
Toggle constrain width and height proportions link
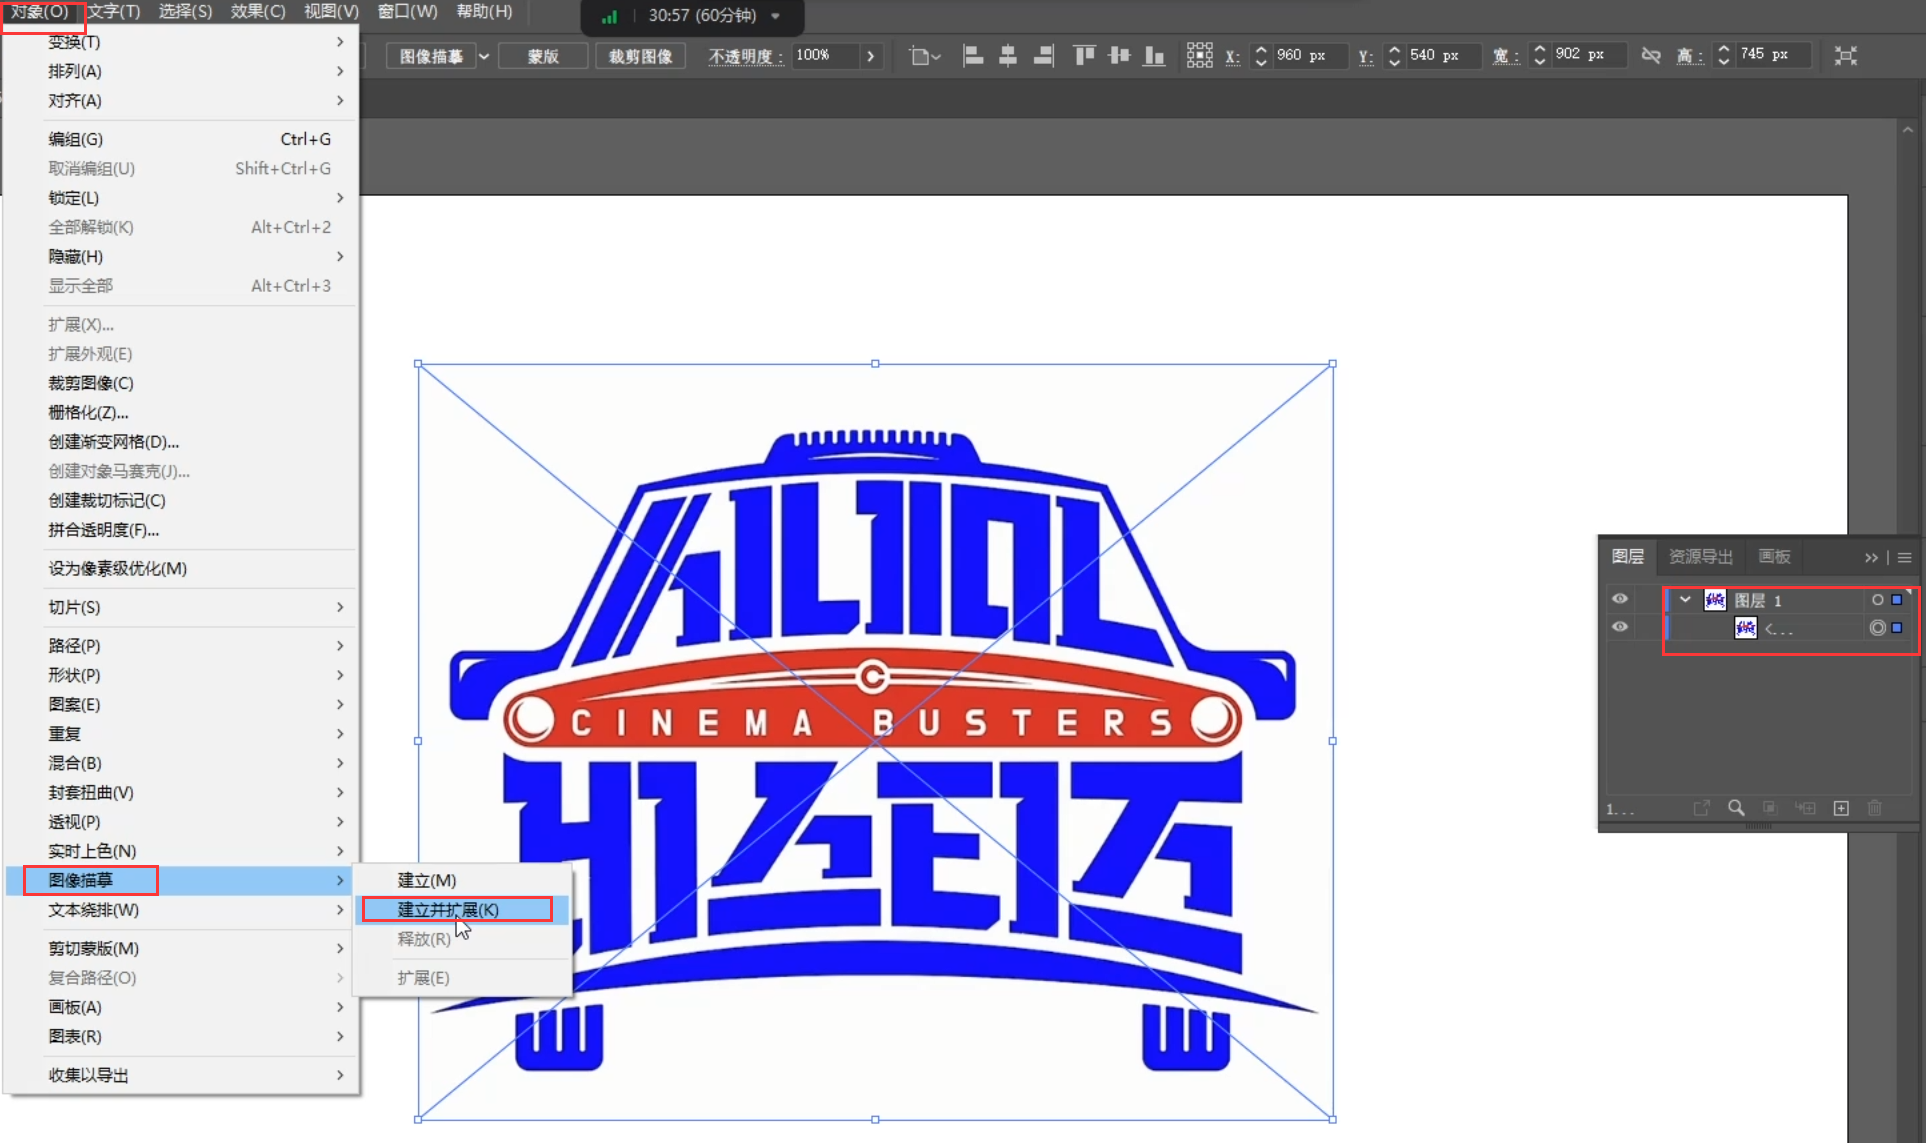(x=1651, y=55)
